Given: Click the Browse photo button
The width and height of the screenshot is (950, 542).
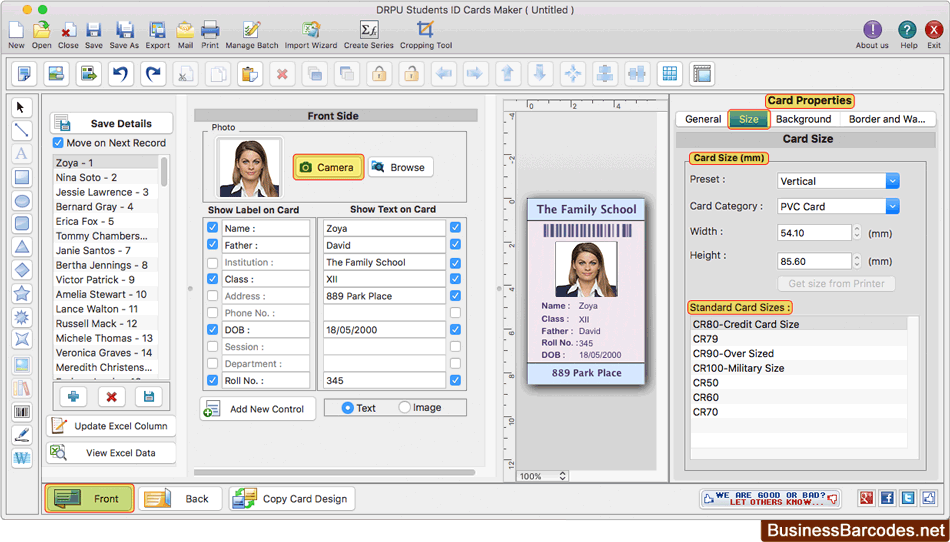Looking at the screenshot, I should tap(400, 167).
